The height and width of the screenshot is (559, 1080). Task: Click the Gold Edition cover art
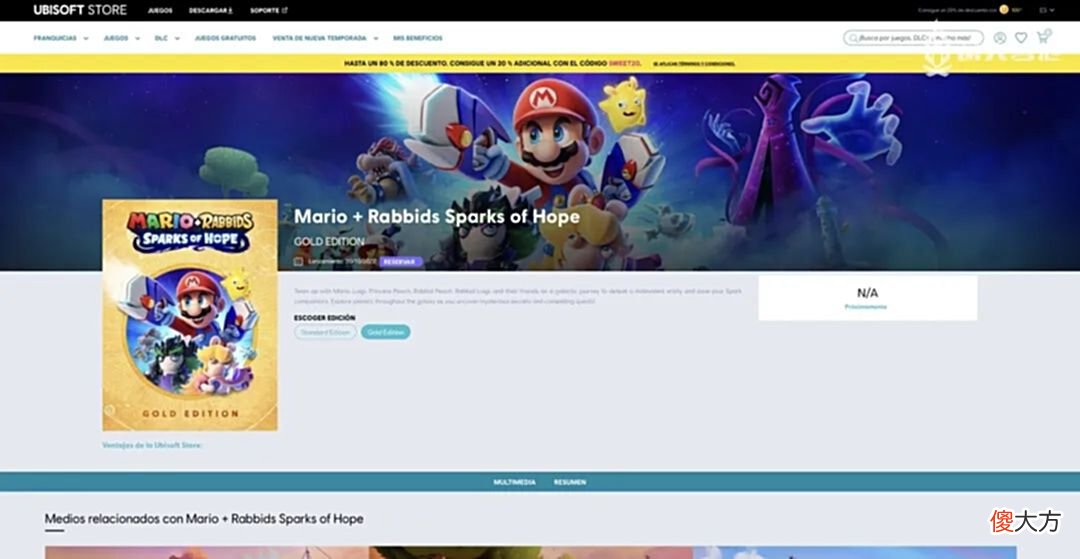(190, 315)
